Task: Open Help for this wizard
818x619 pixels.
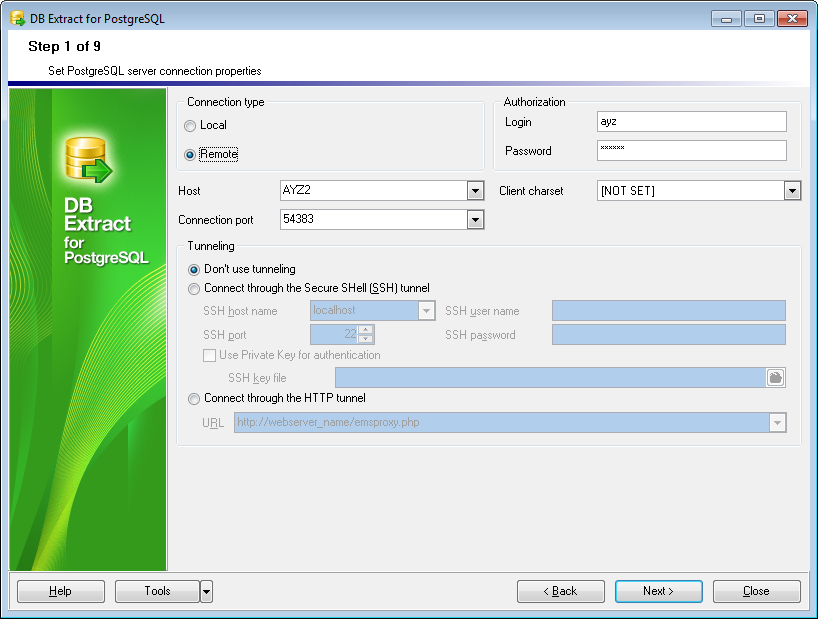Action: pos(60,591)
